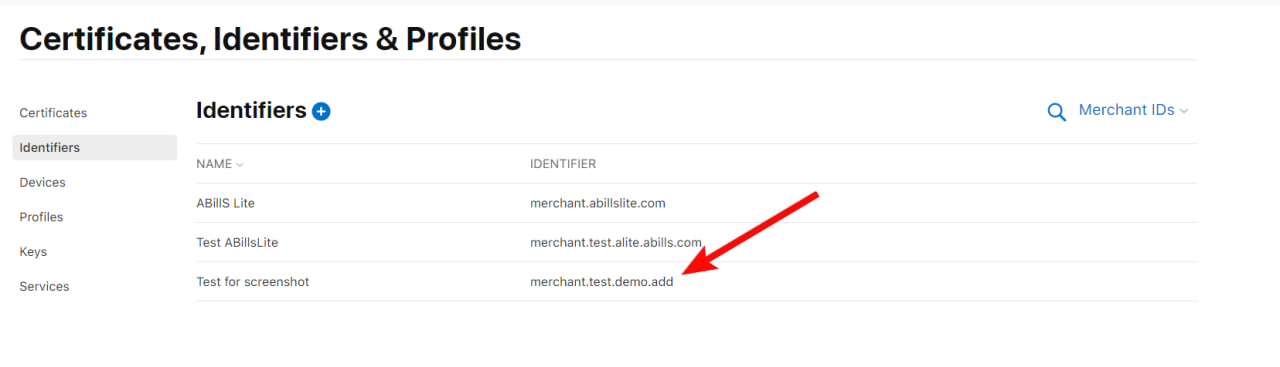This screenshot has width=1280, height=367.
Task: Open the Test ABillsLite identifier
Action: (244, 242)
